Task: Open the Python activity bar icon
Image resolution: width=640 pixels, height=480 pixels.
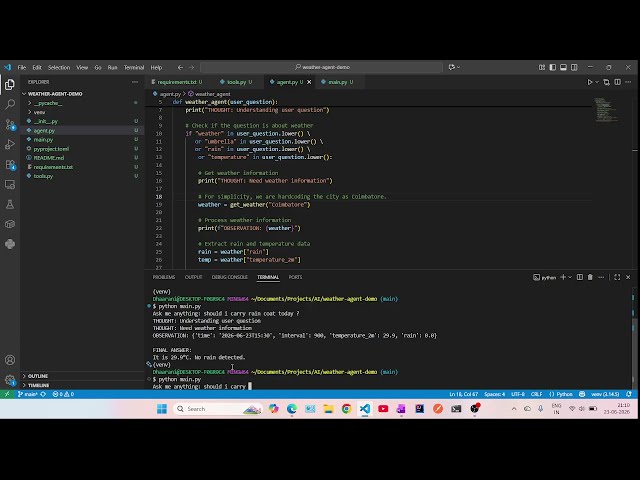Action: [x=10, y=244]
